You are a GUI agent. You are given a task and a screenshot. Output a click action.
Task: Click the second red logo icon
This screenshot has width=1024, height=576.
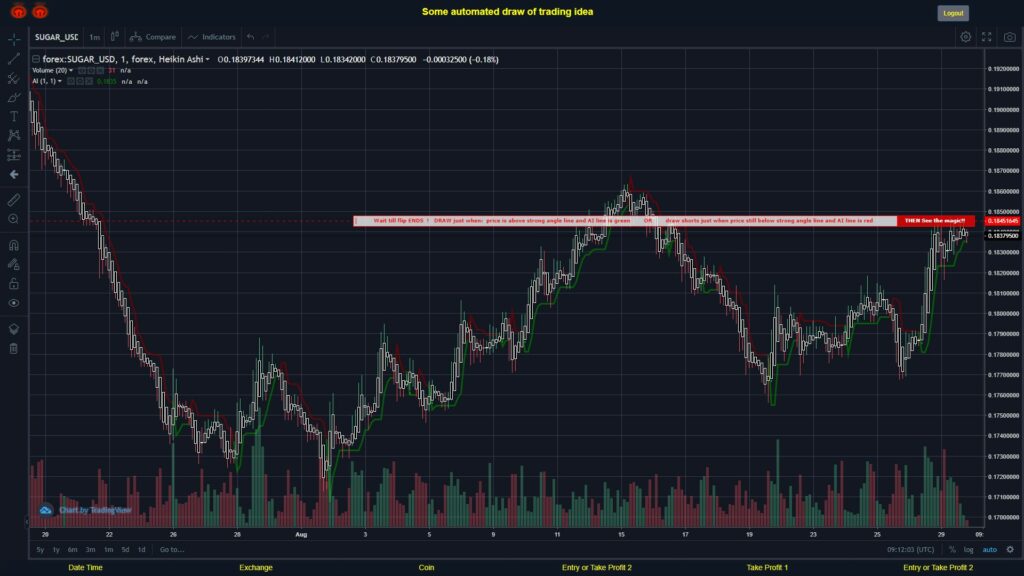40,11
